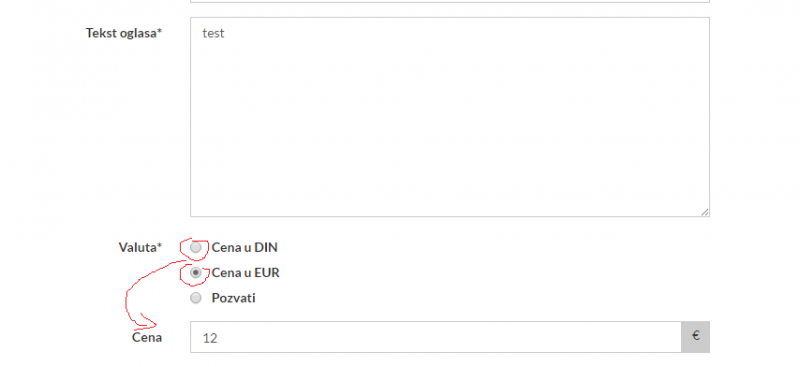This screenshot has height=367, width=800.
Task: Click the "Cena" field label
Action: [147, 337]
